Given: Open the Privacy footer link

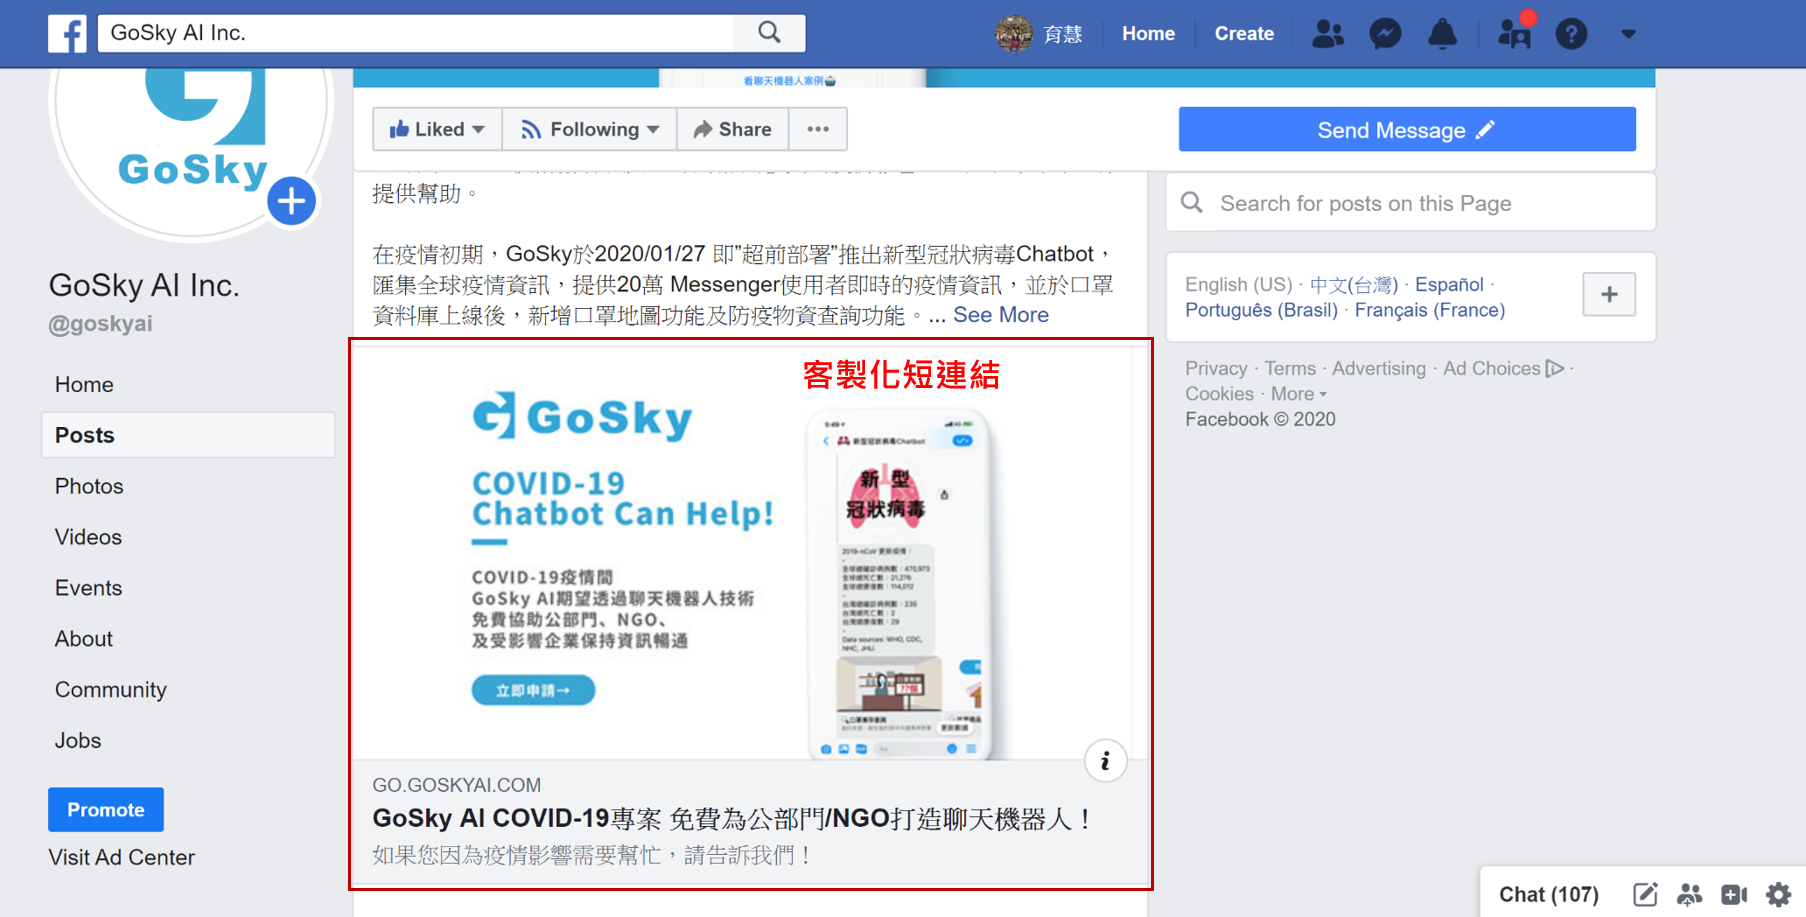Looking at the screenshot, I should pyautogui.click(x=1216, y=368).
